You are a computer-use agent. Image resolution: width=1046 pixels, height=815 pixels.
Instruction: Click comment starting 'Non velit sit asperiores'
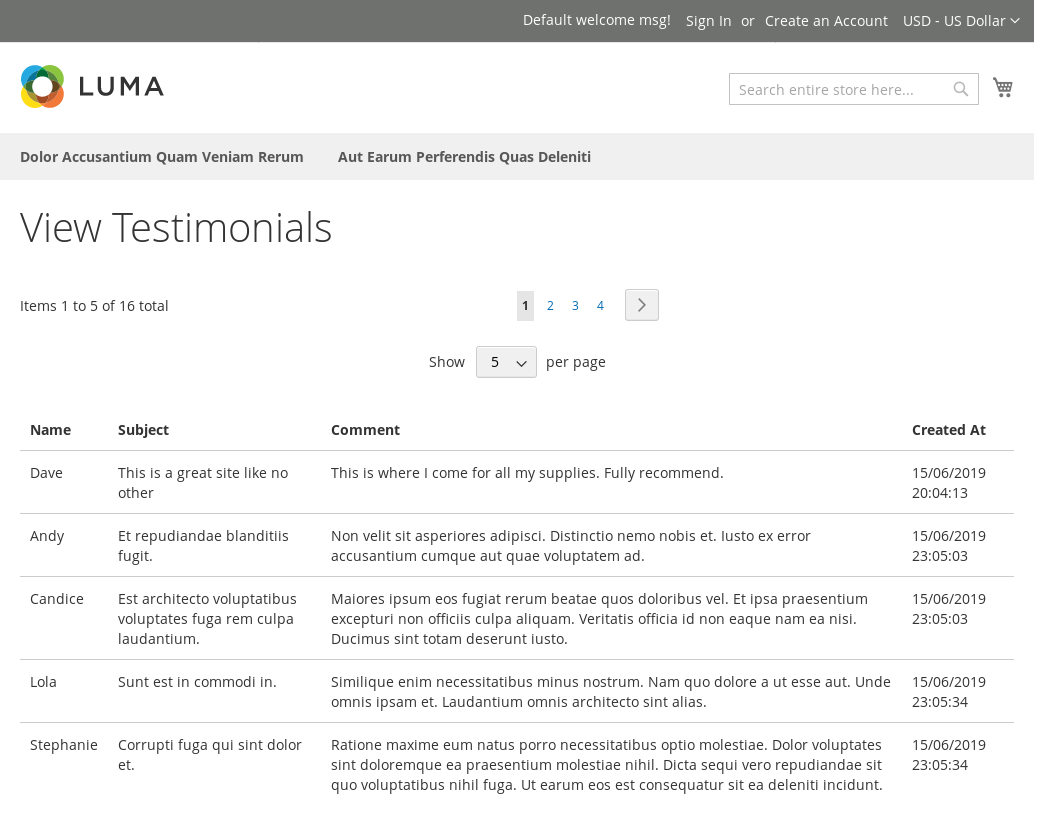[571, 546]
